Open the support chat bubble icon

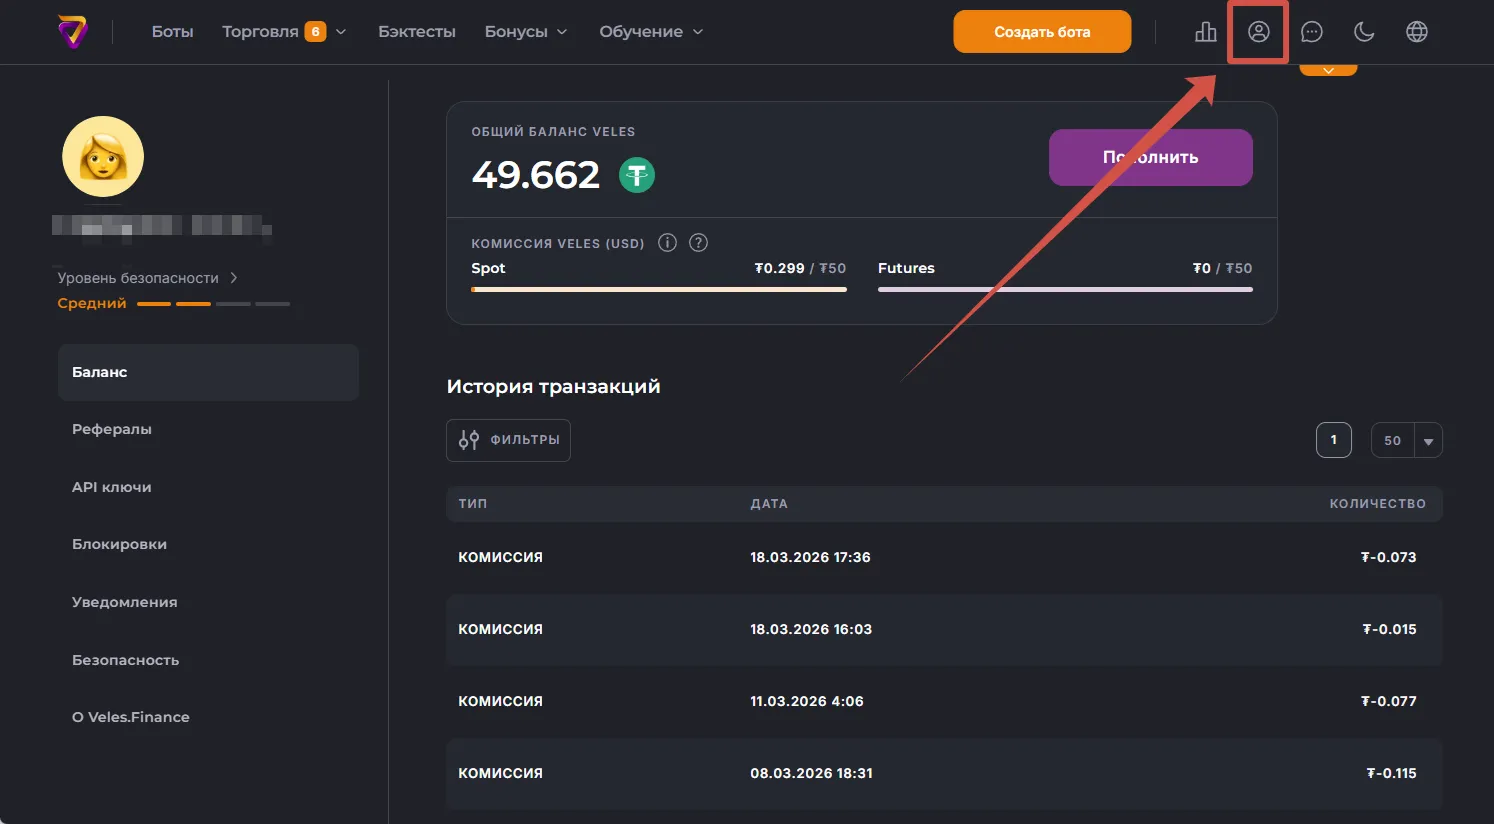(1311, 32)
